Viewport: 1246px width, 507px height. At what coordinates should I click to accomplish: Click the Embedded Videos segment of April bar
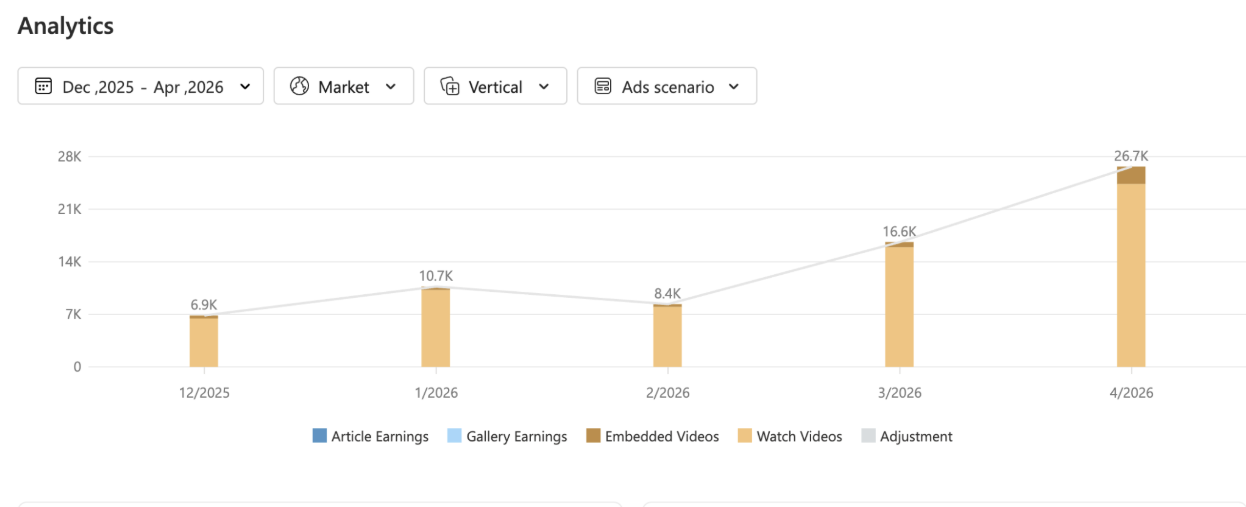[x=1131, y=175]
